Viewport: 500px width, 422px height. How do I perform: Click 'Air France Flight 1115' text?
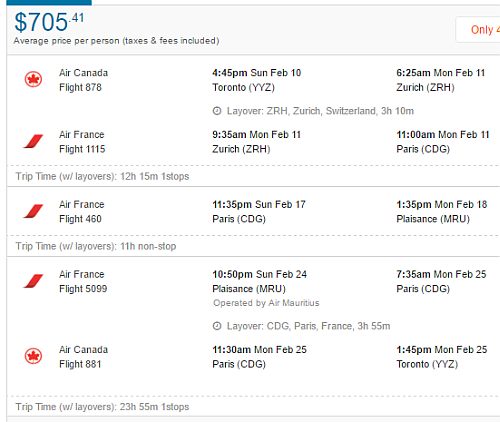coord(82,142)
